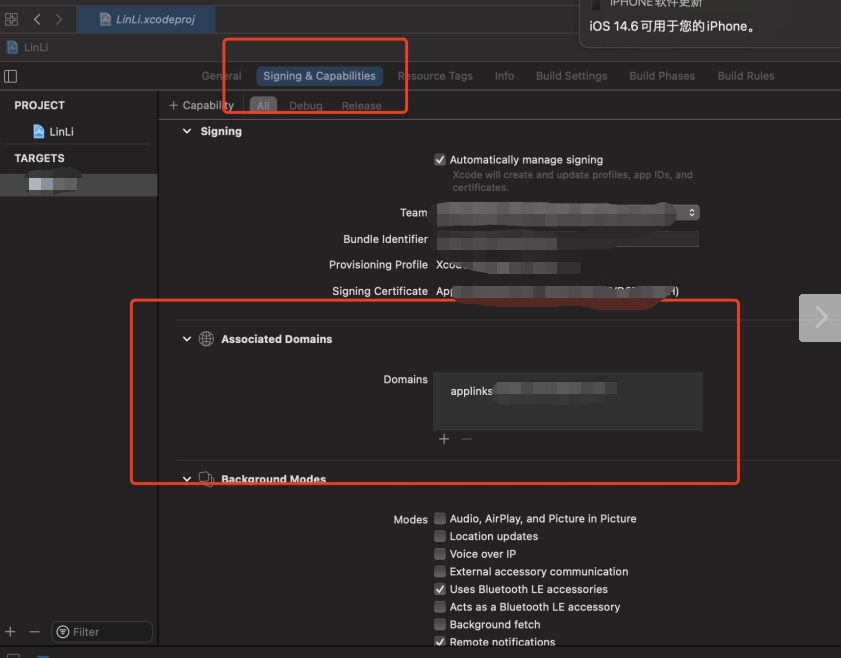Click the Bundle Identifier field
The height and width of the screenshot is (658, 841).
568,239
